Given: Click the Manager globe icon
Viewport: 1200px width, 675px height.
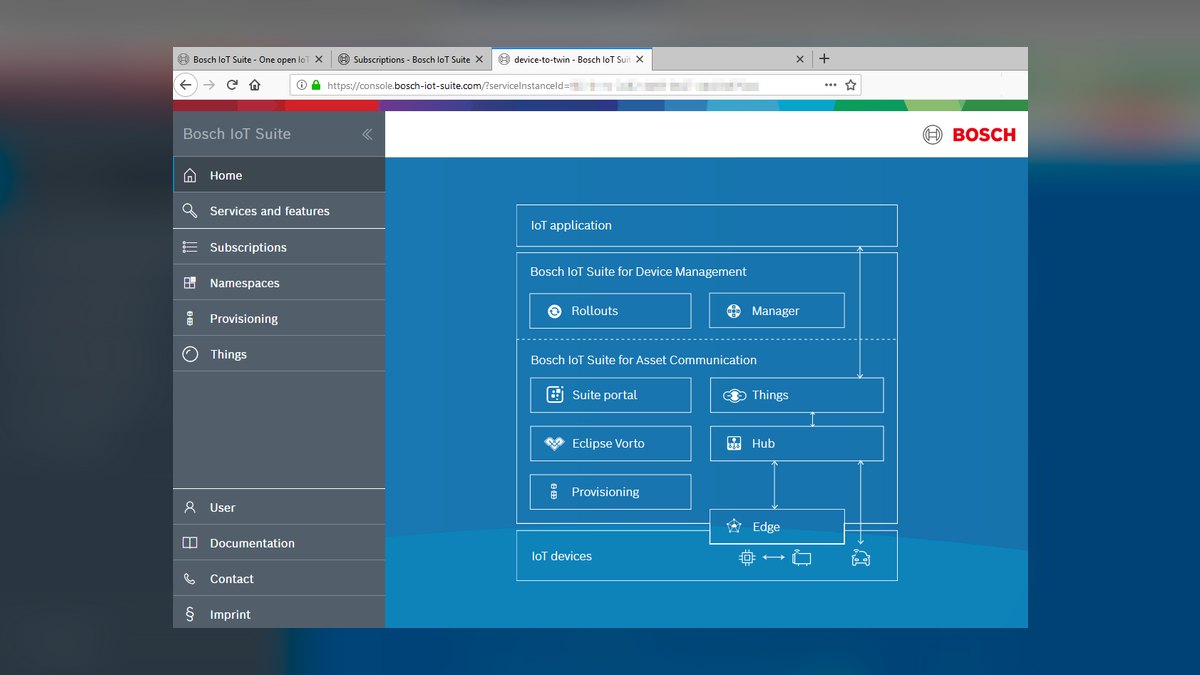Looking at the screenshot, I should tap(733, 311).
